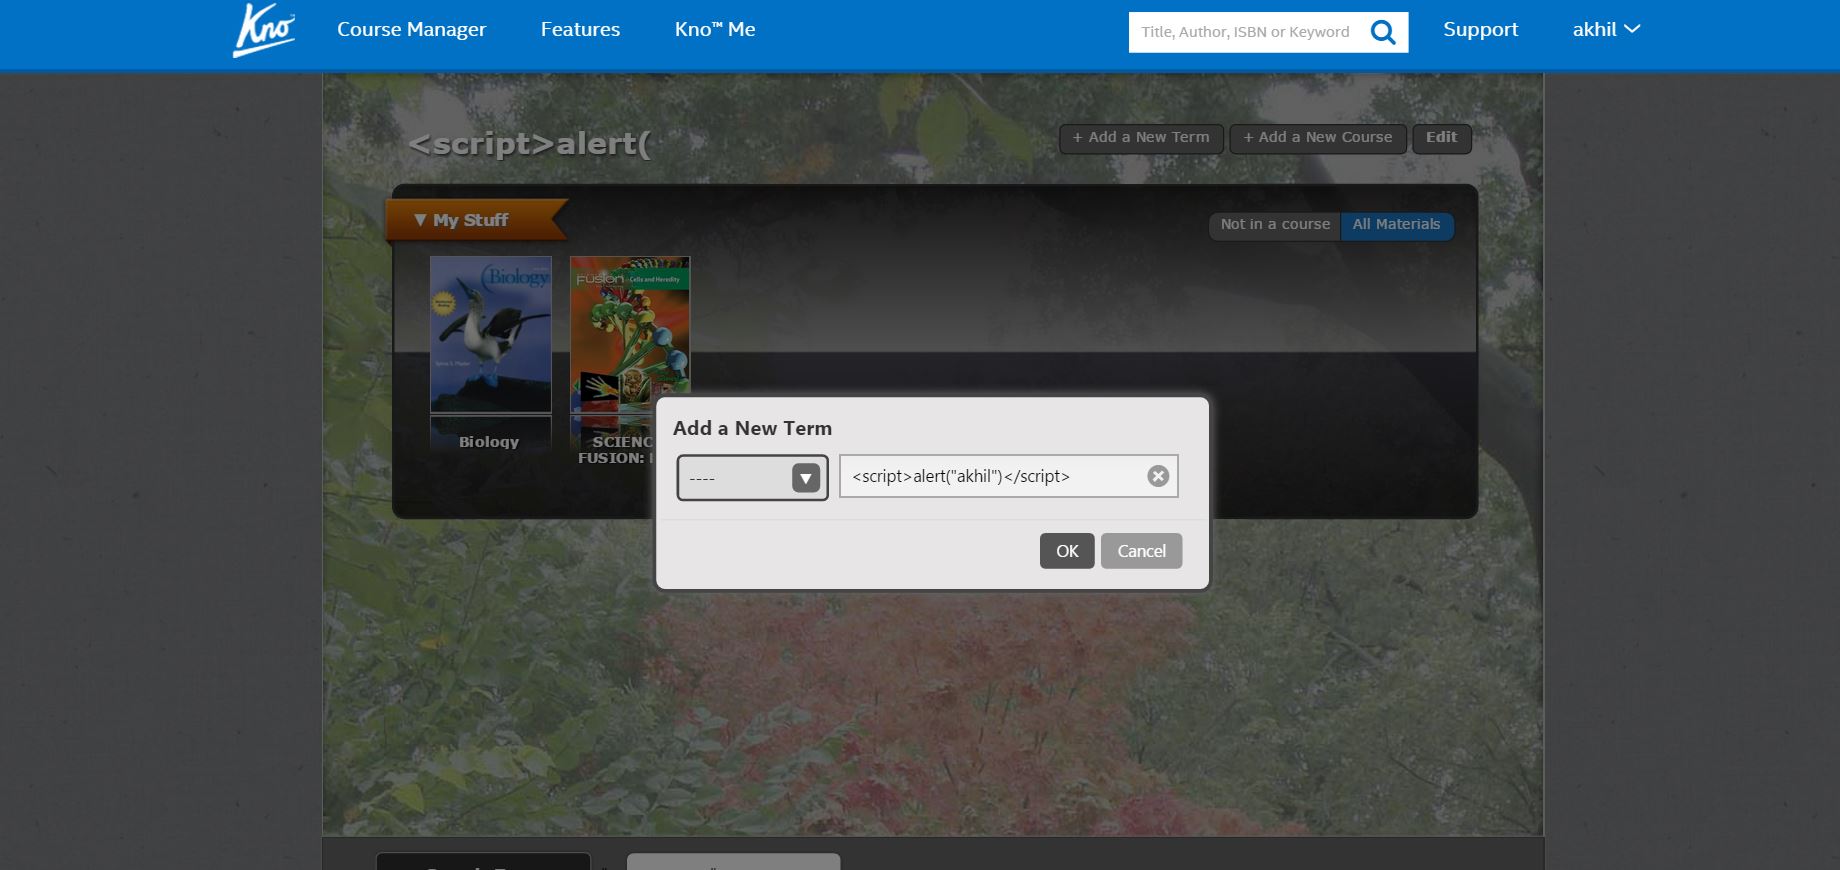Click the Kno logo
The height and width of the screenshot is (870, 1840).
tap(264, 30)
